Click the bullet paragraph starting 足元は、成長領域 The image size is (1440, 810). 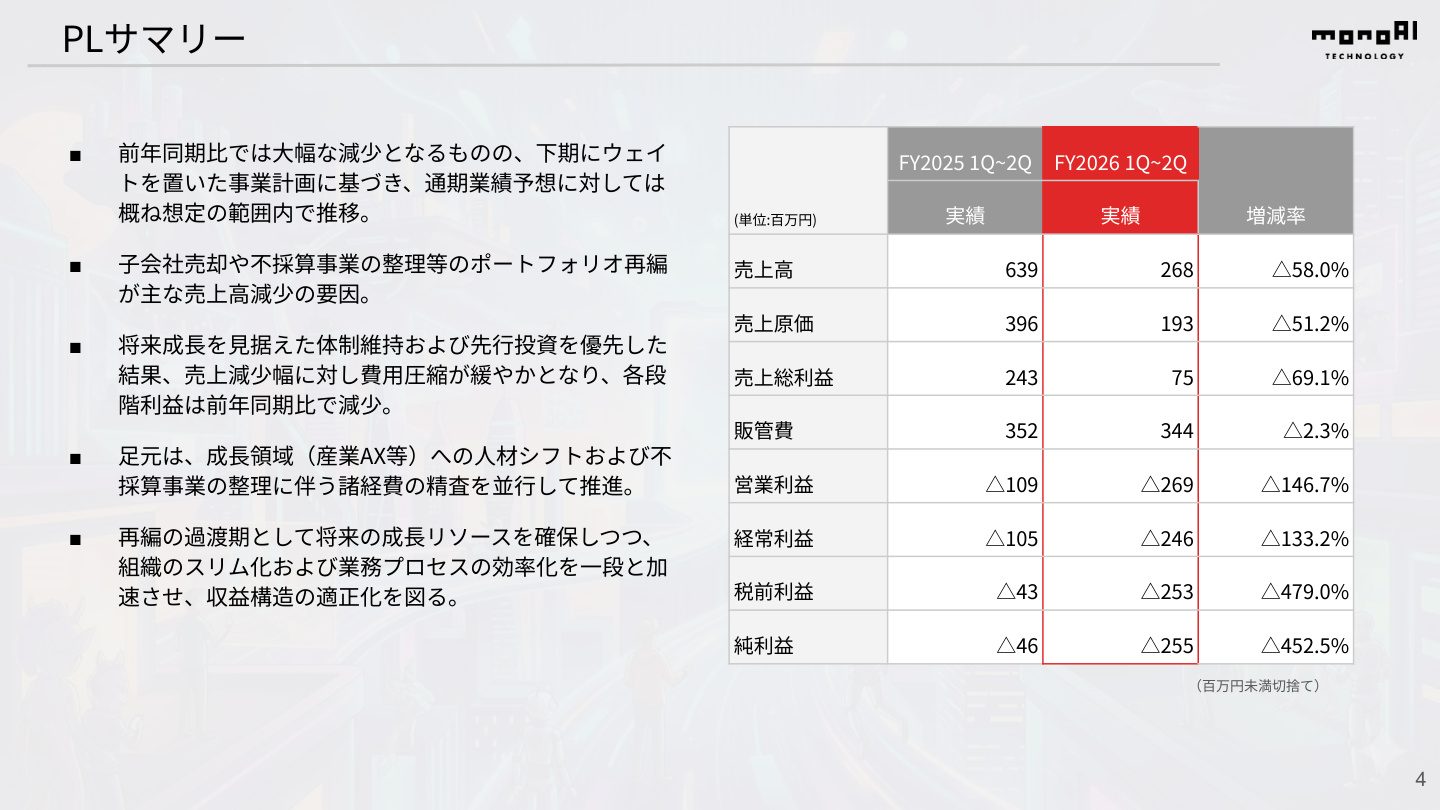[393, 472]
